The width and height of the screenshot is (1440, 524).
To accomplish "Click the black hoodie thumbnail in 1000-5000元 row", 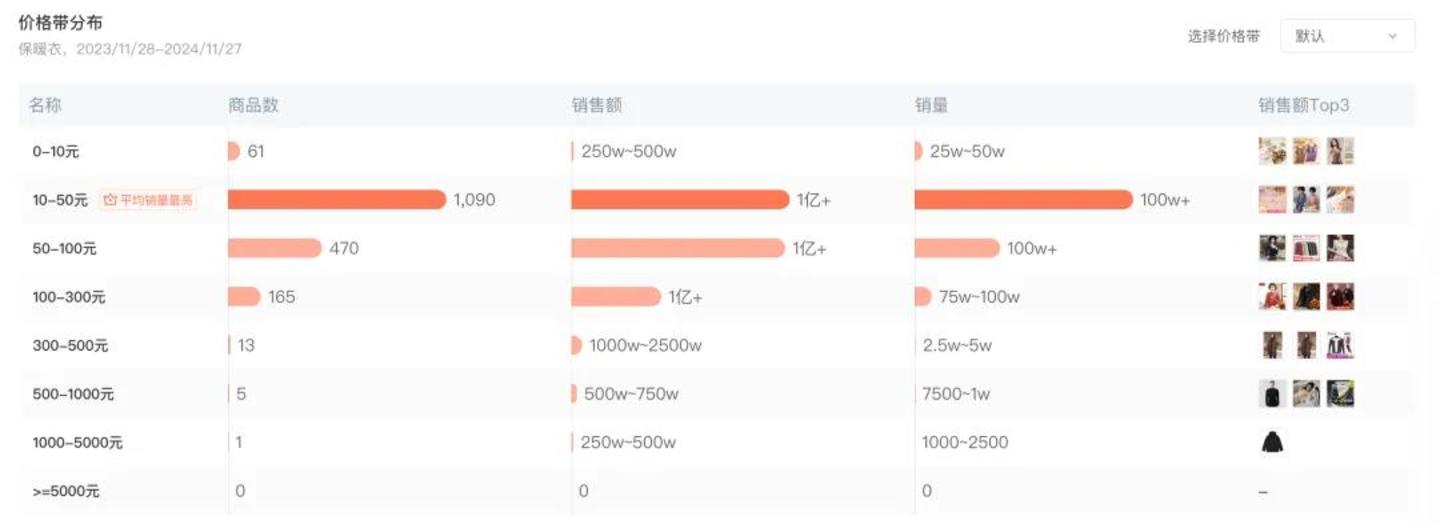I will [x=1272, y=442].
